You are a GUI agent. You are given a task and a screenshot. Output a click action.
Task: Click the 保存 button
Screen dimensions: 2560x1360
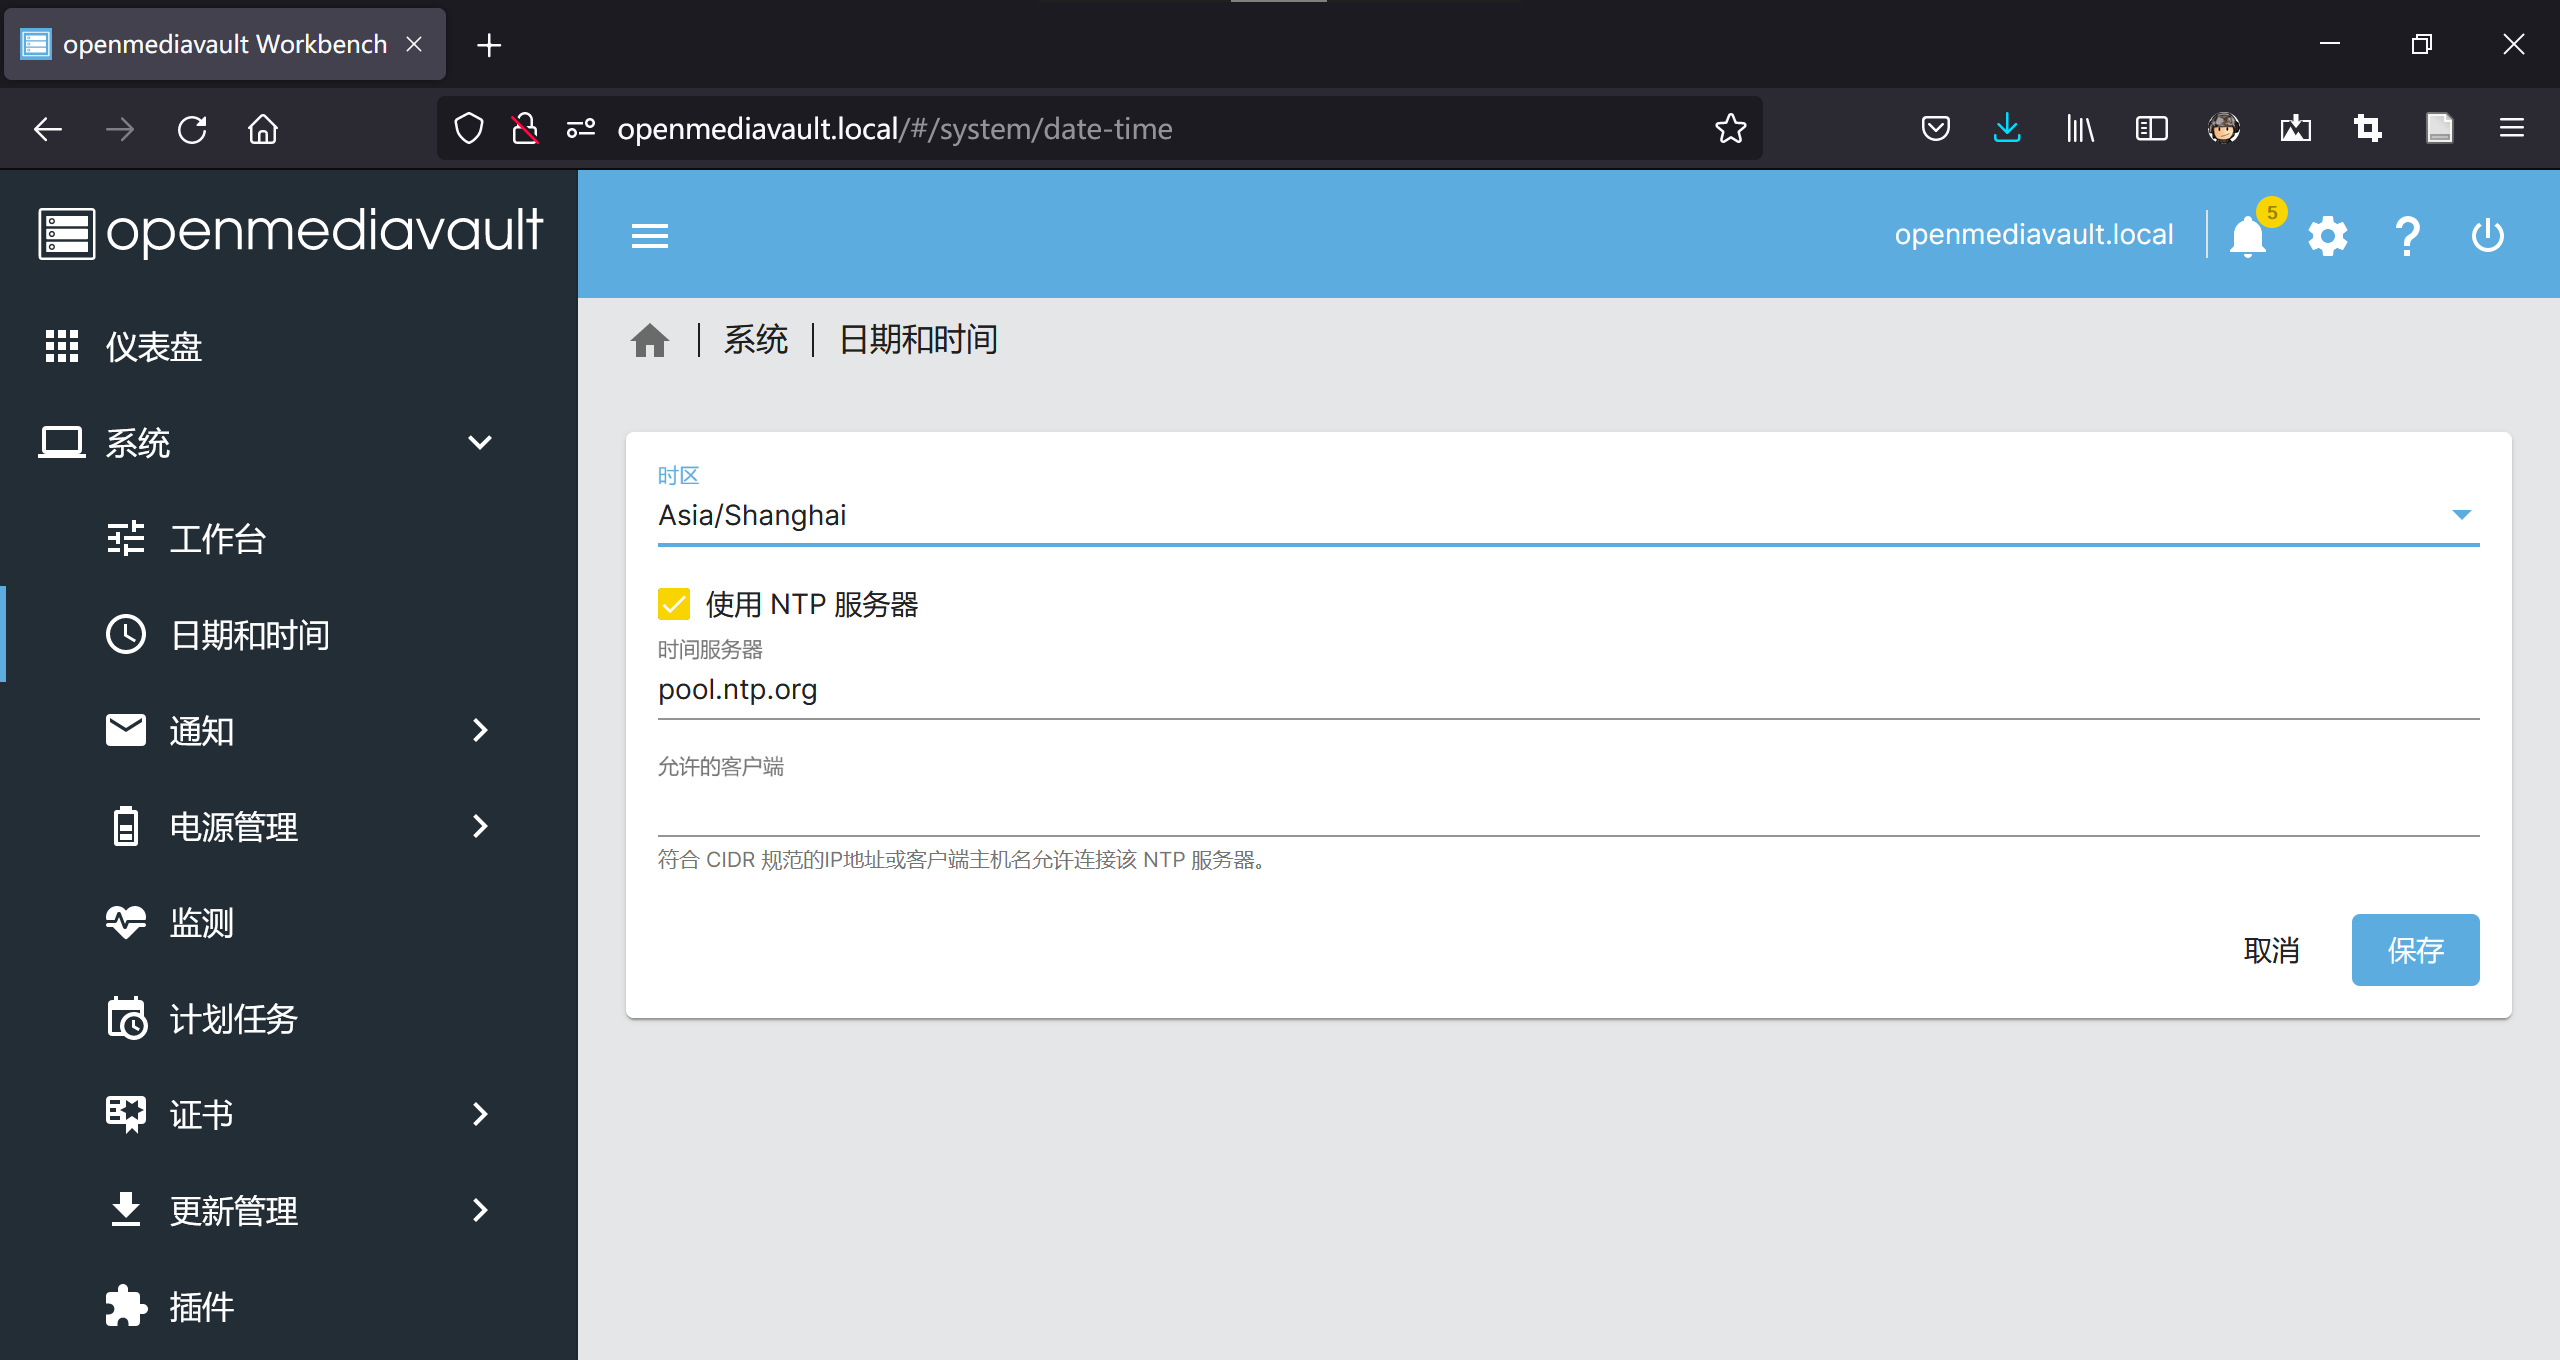point(2415,950)
